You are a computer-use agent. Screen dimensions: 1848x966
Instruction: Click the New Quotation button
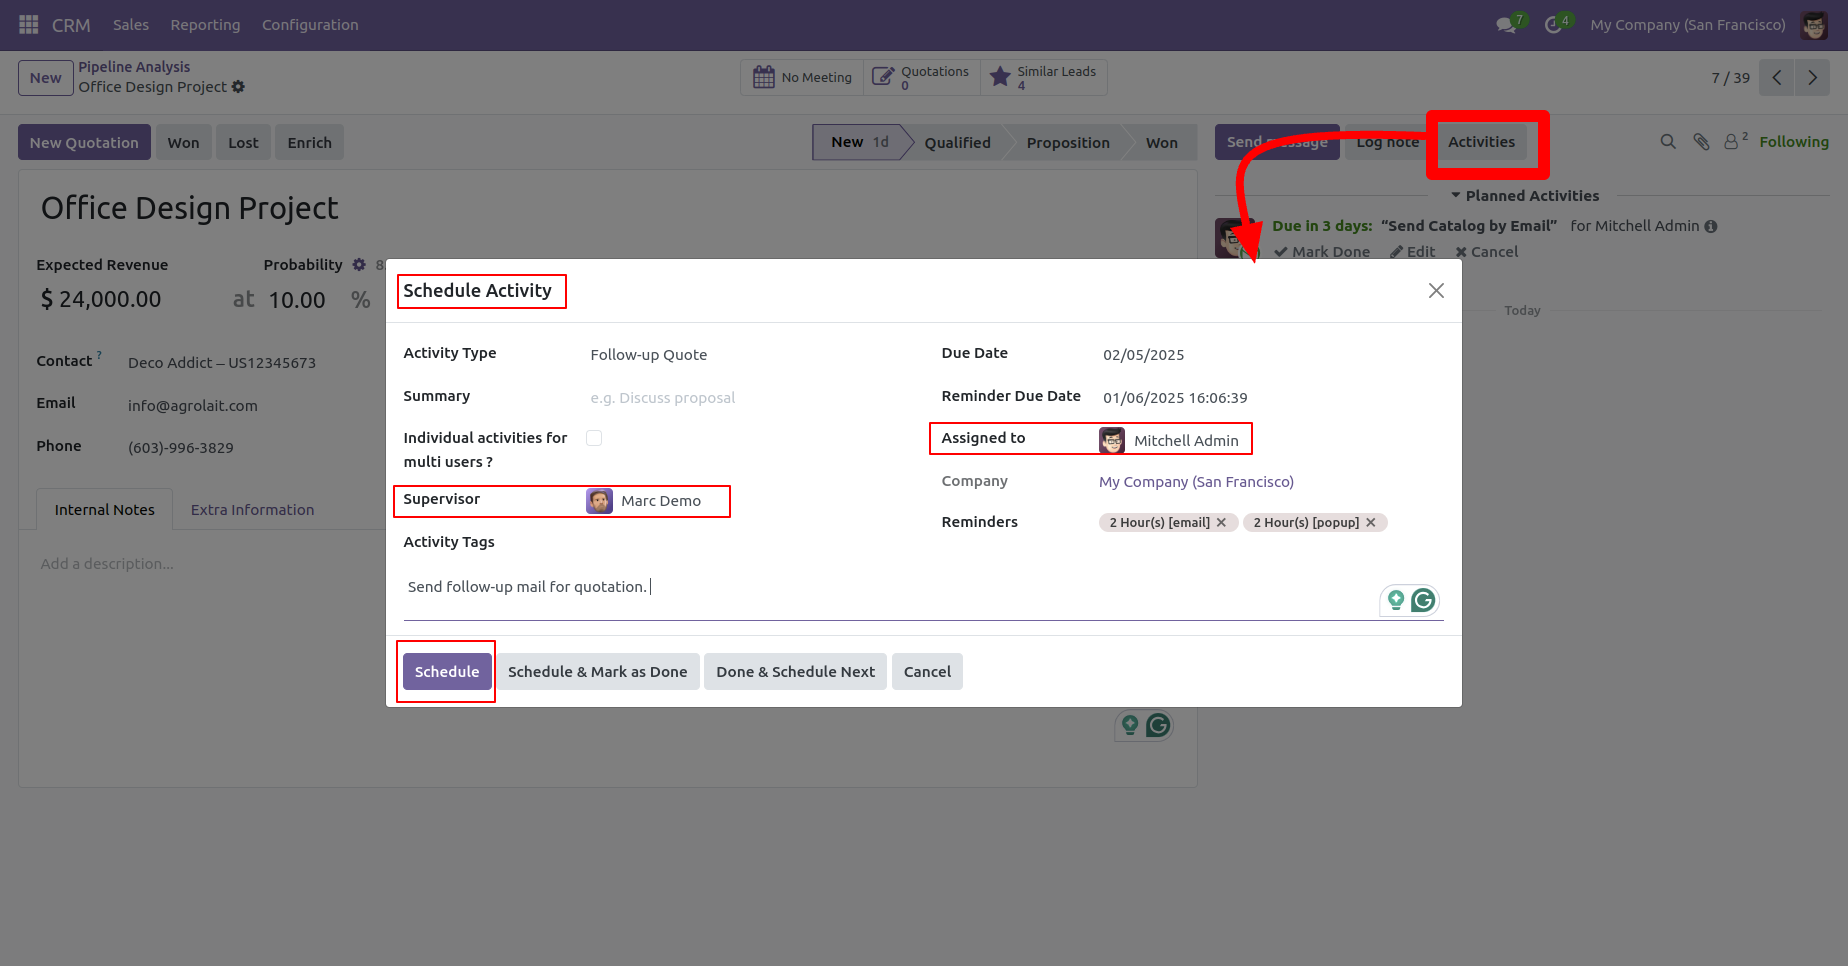84,143
